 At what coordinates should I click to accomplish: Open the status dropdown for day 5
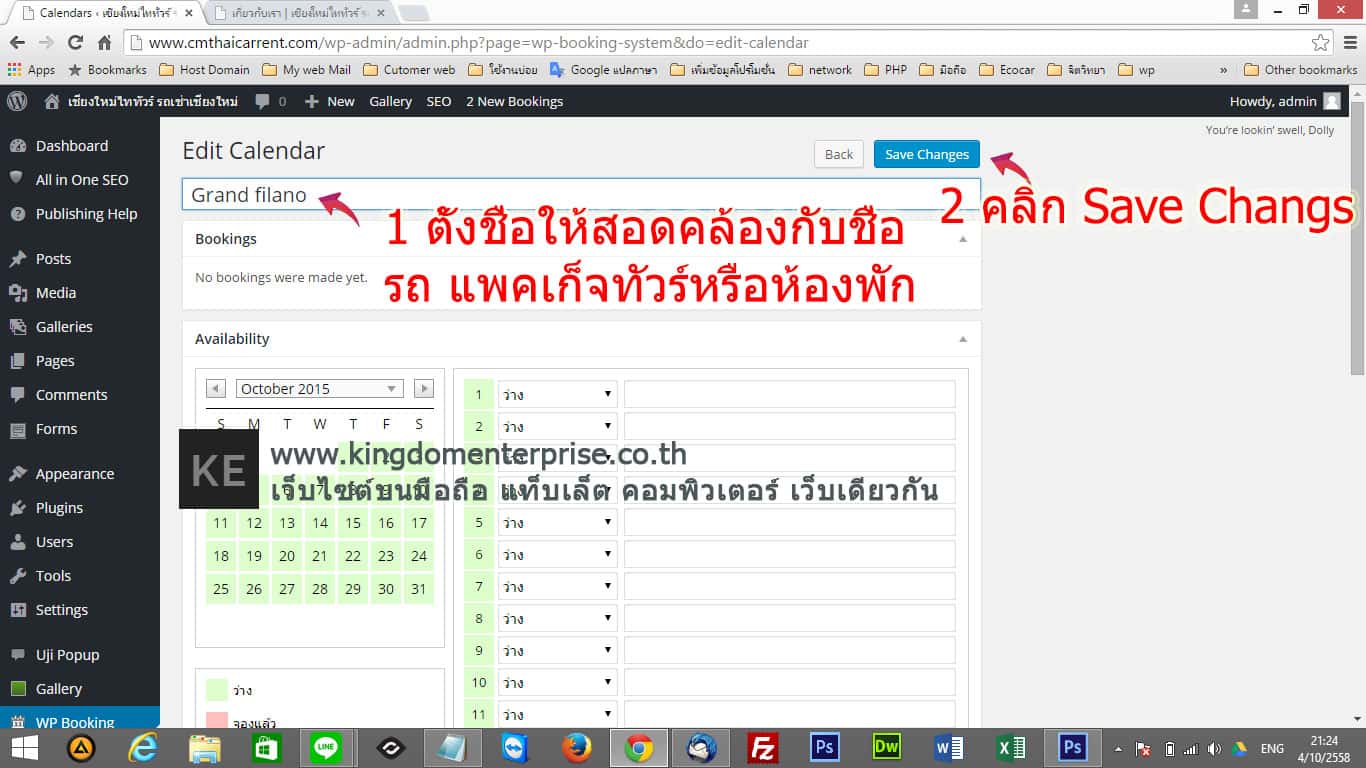coord(557,522)
